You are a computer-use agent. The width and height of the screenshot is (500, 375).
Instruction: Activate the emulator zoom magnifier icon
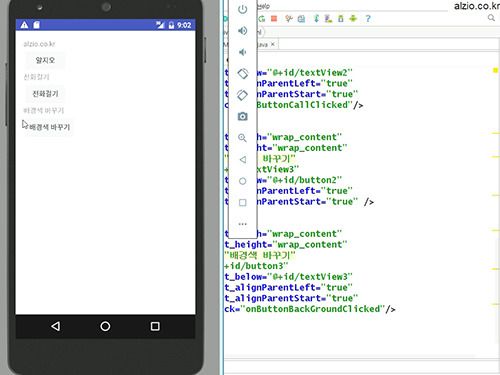(x=242, y=138)
